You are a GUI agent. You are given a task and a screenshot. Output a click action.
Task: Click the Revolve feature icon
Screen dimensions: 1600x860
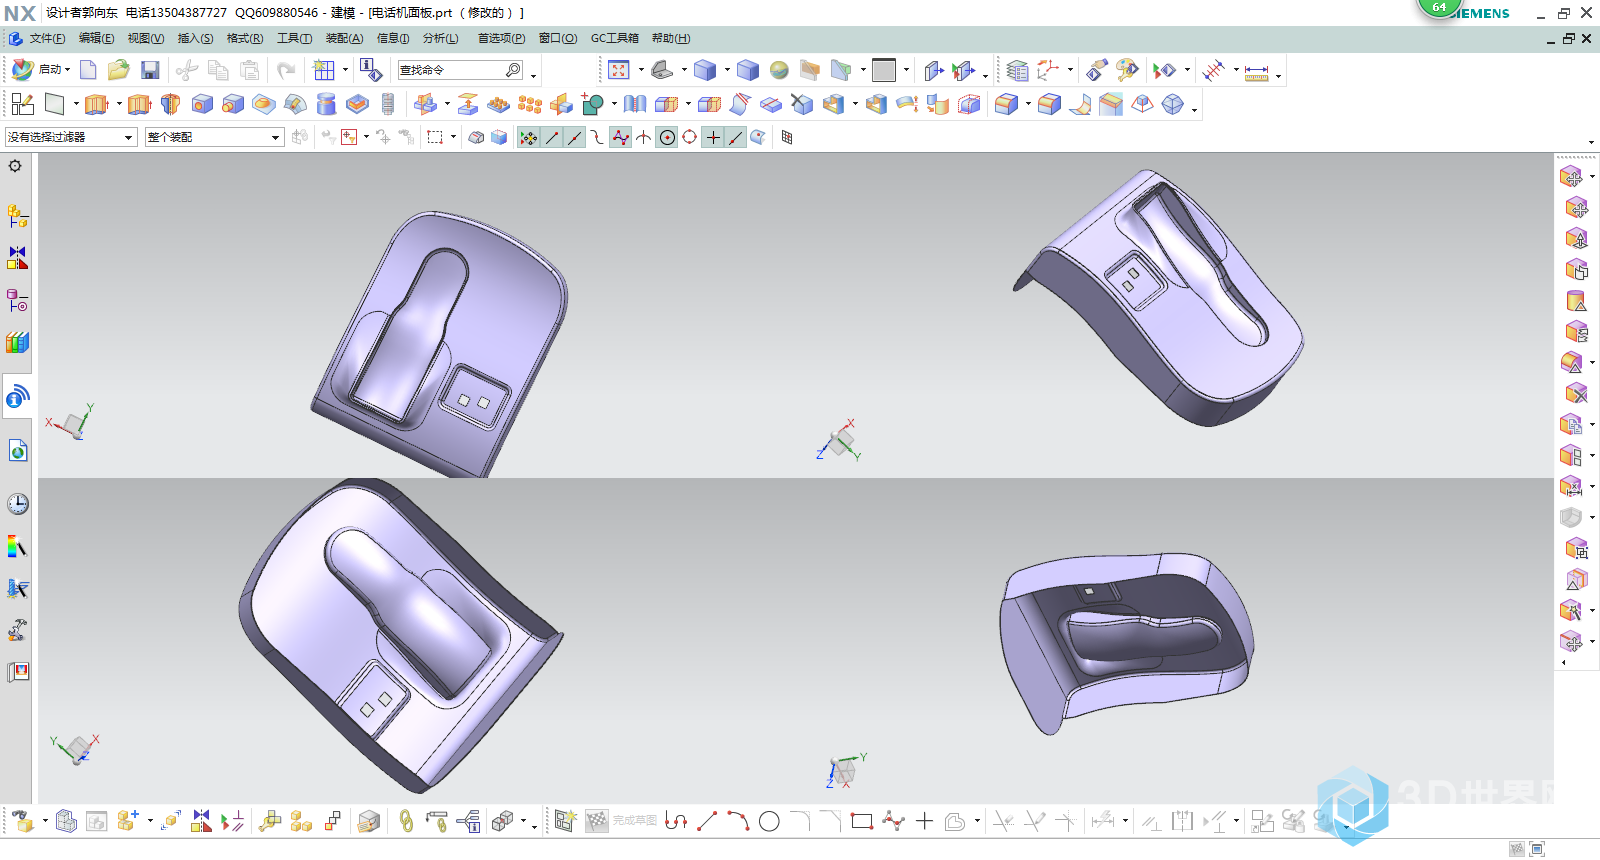(171, 104)
